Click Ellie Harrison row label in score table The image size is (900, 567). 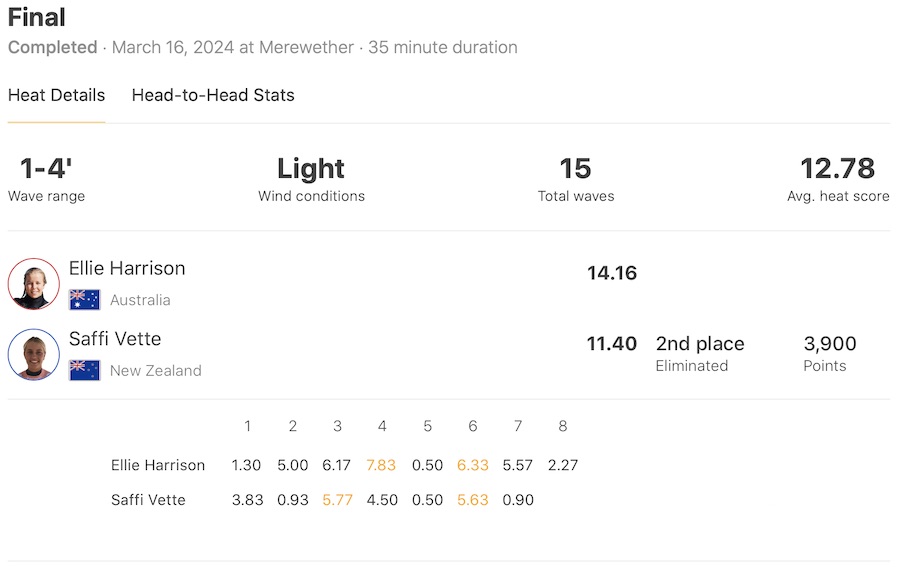tap(158, 465)
